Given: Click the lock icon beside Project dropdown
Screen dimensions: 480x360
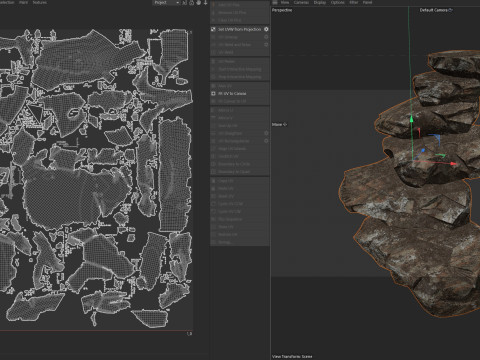Looking at the screenshot, I should pyautogui.click(x=191, y=3).
